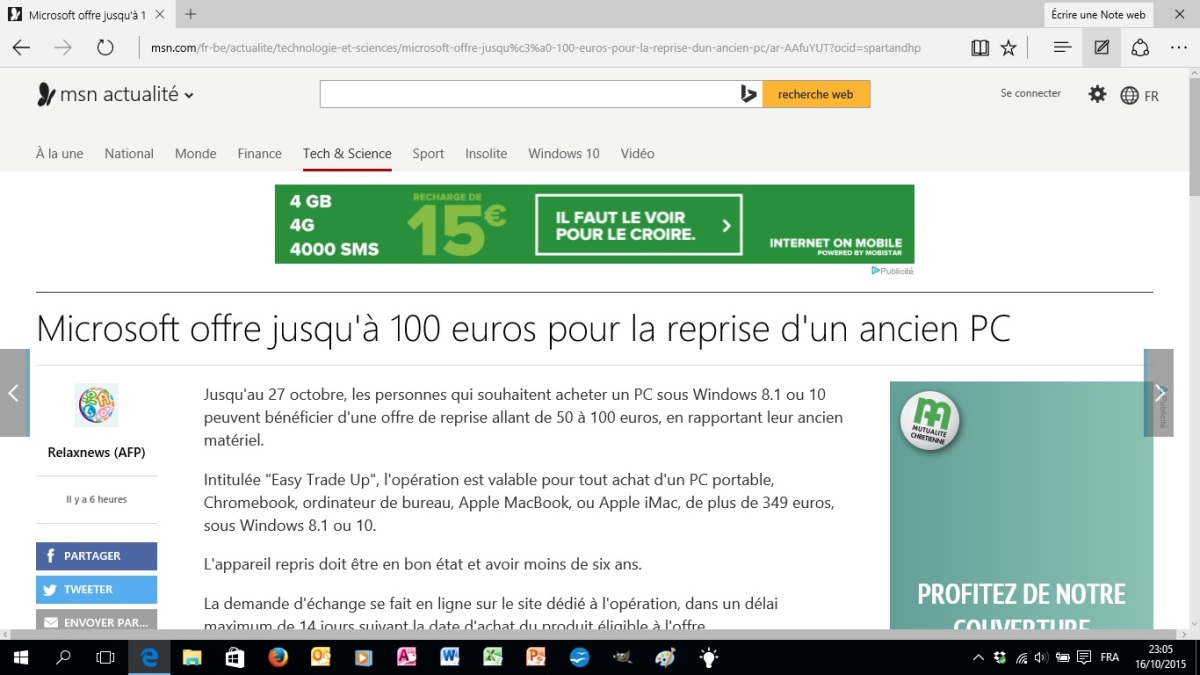
Task: Open the volume control in tray
Action: click(1042, 657)
